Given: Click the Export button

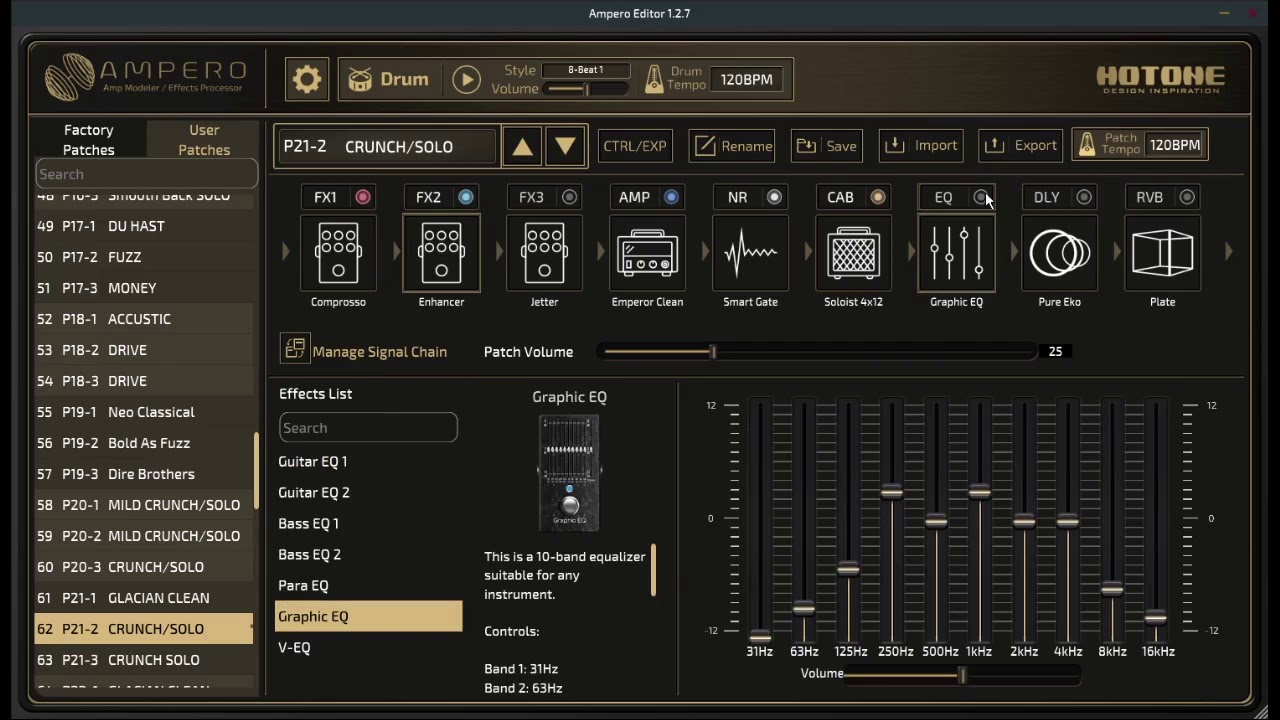Looking at the screenshot, I should click(1021, 146).
